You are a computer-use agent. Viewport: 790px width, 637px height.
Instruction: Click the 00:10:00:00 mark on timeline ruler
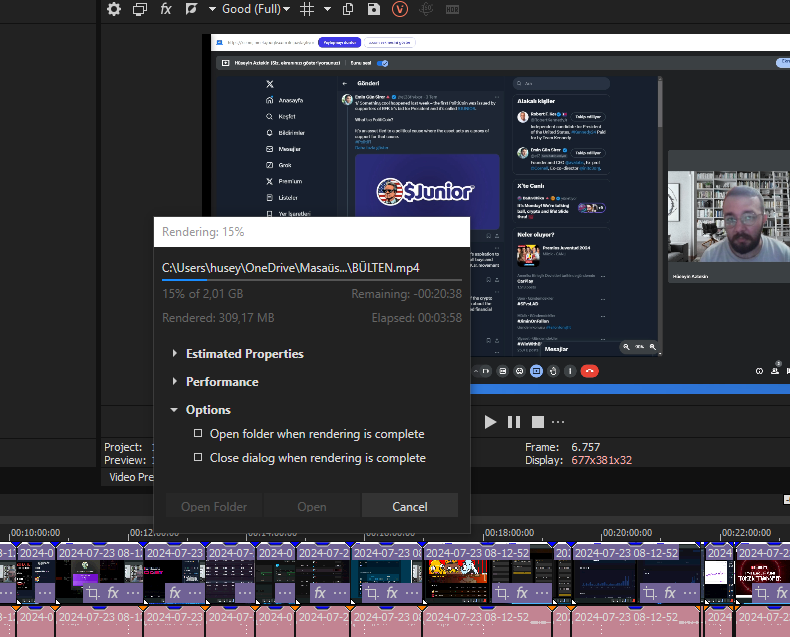click(x=35, y=533)
